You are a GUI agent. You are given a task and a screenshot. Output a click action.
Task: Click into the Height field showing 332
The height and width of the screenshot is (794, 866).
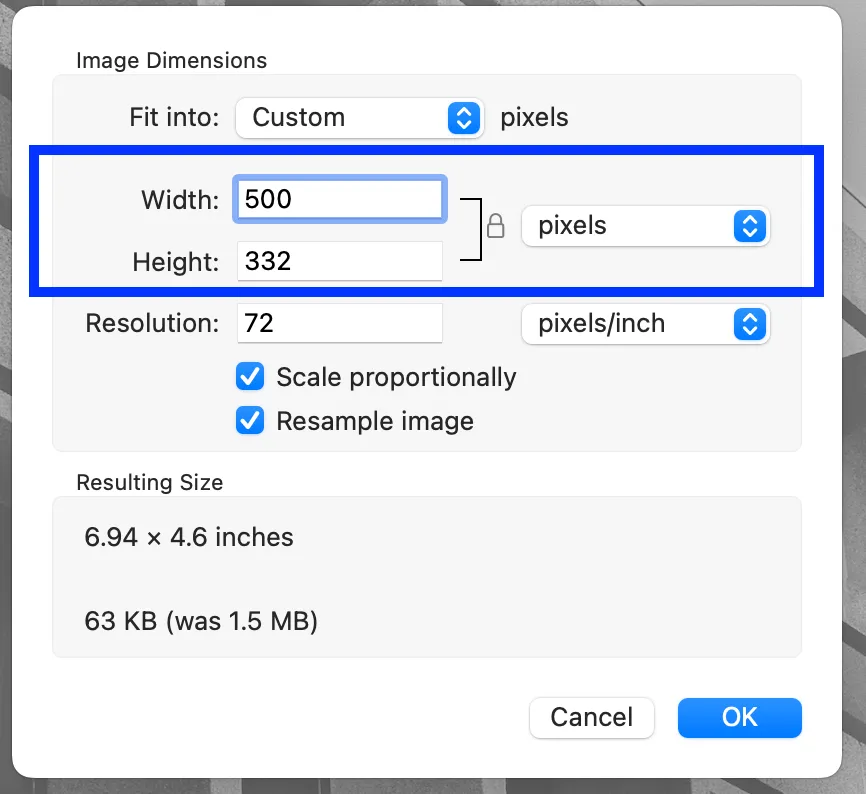coord(339,262)
